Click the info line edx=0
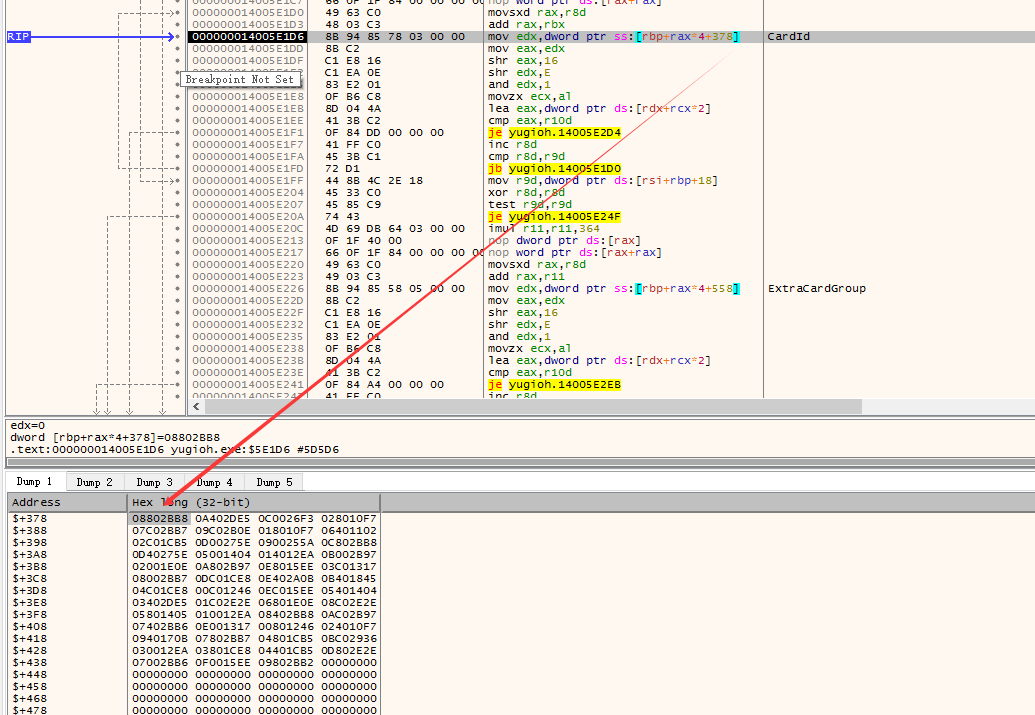This screenshot has height=715, width=1035. tap(28, 426)
